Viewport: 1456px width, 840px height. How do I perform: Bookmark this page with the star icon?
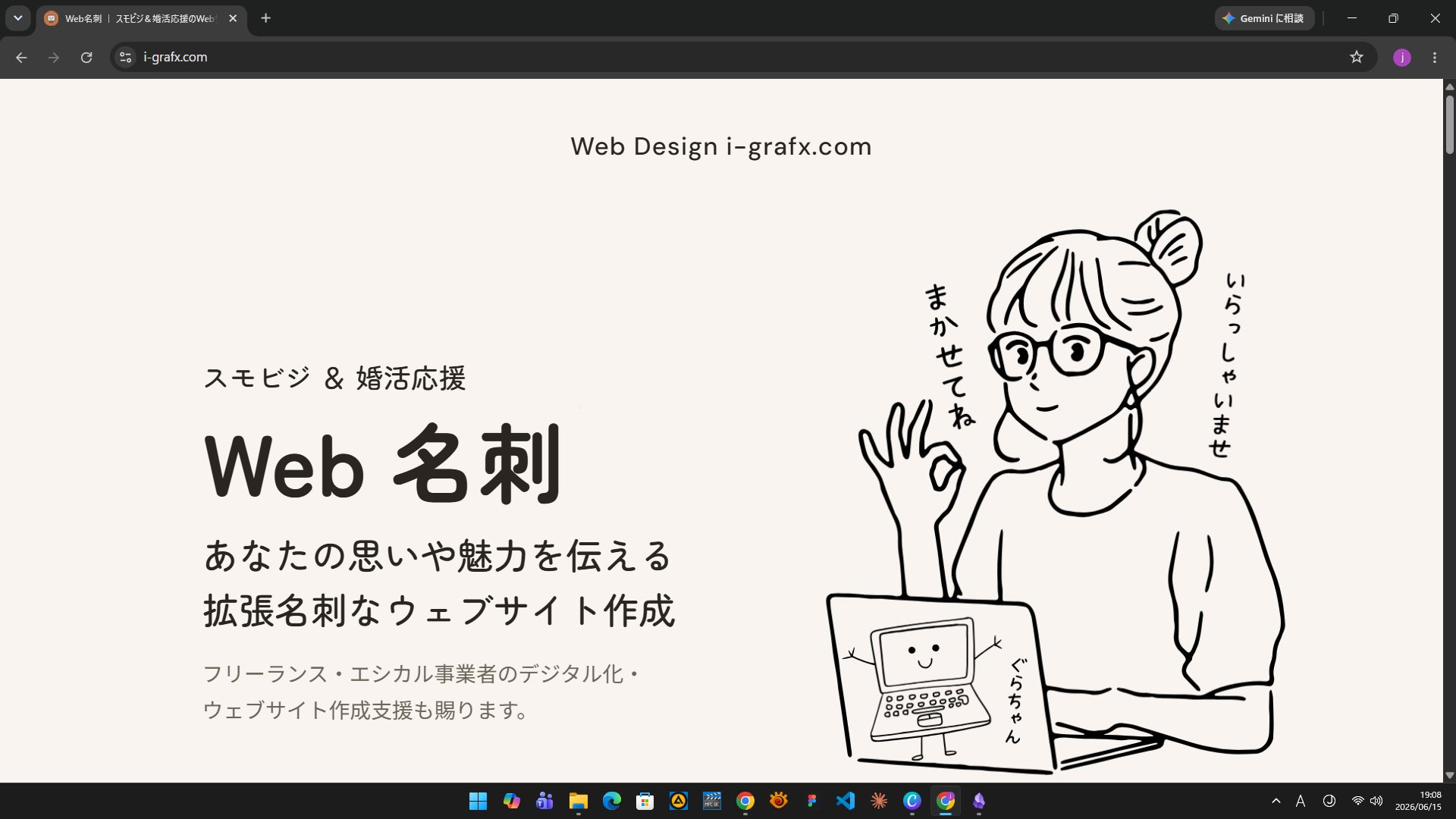click(x=1356, y=58)
